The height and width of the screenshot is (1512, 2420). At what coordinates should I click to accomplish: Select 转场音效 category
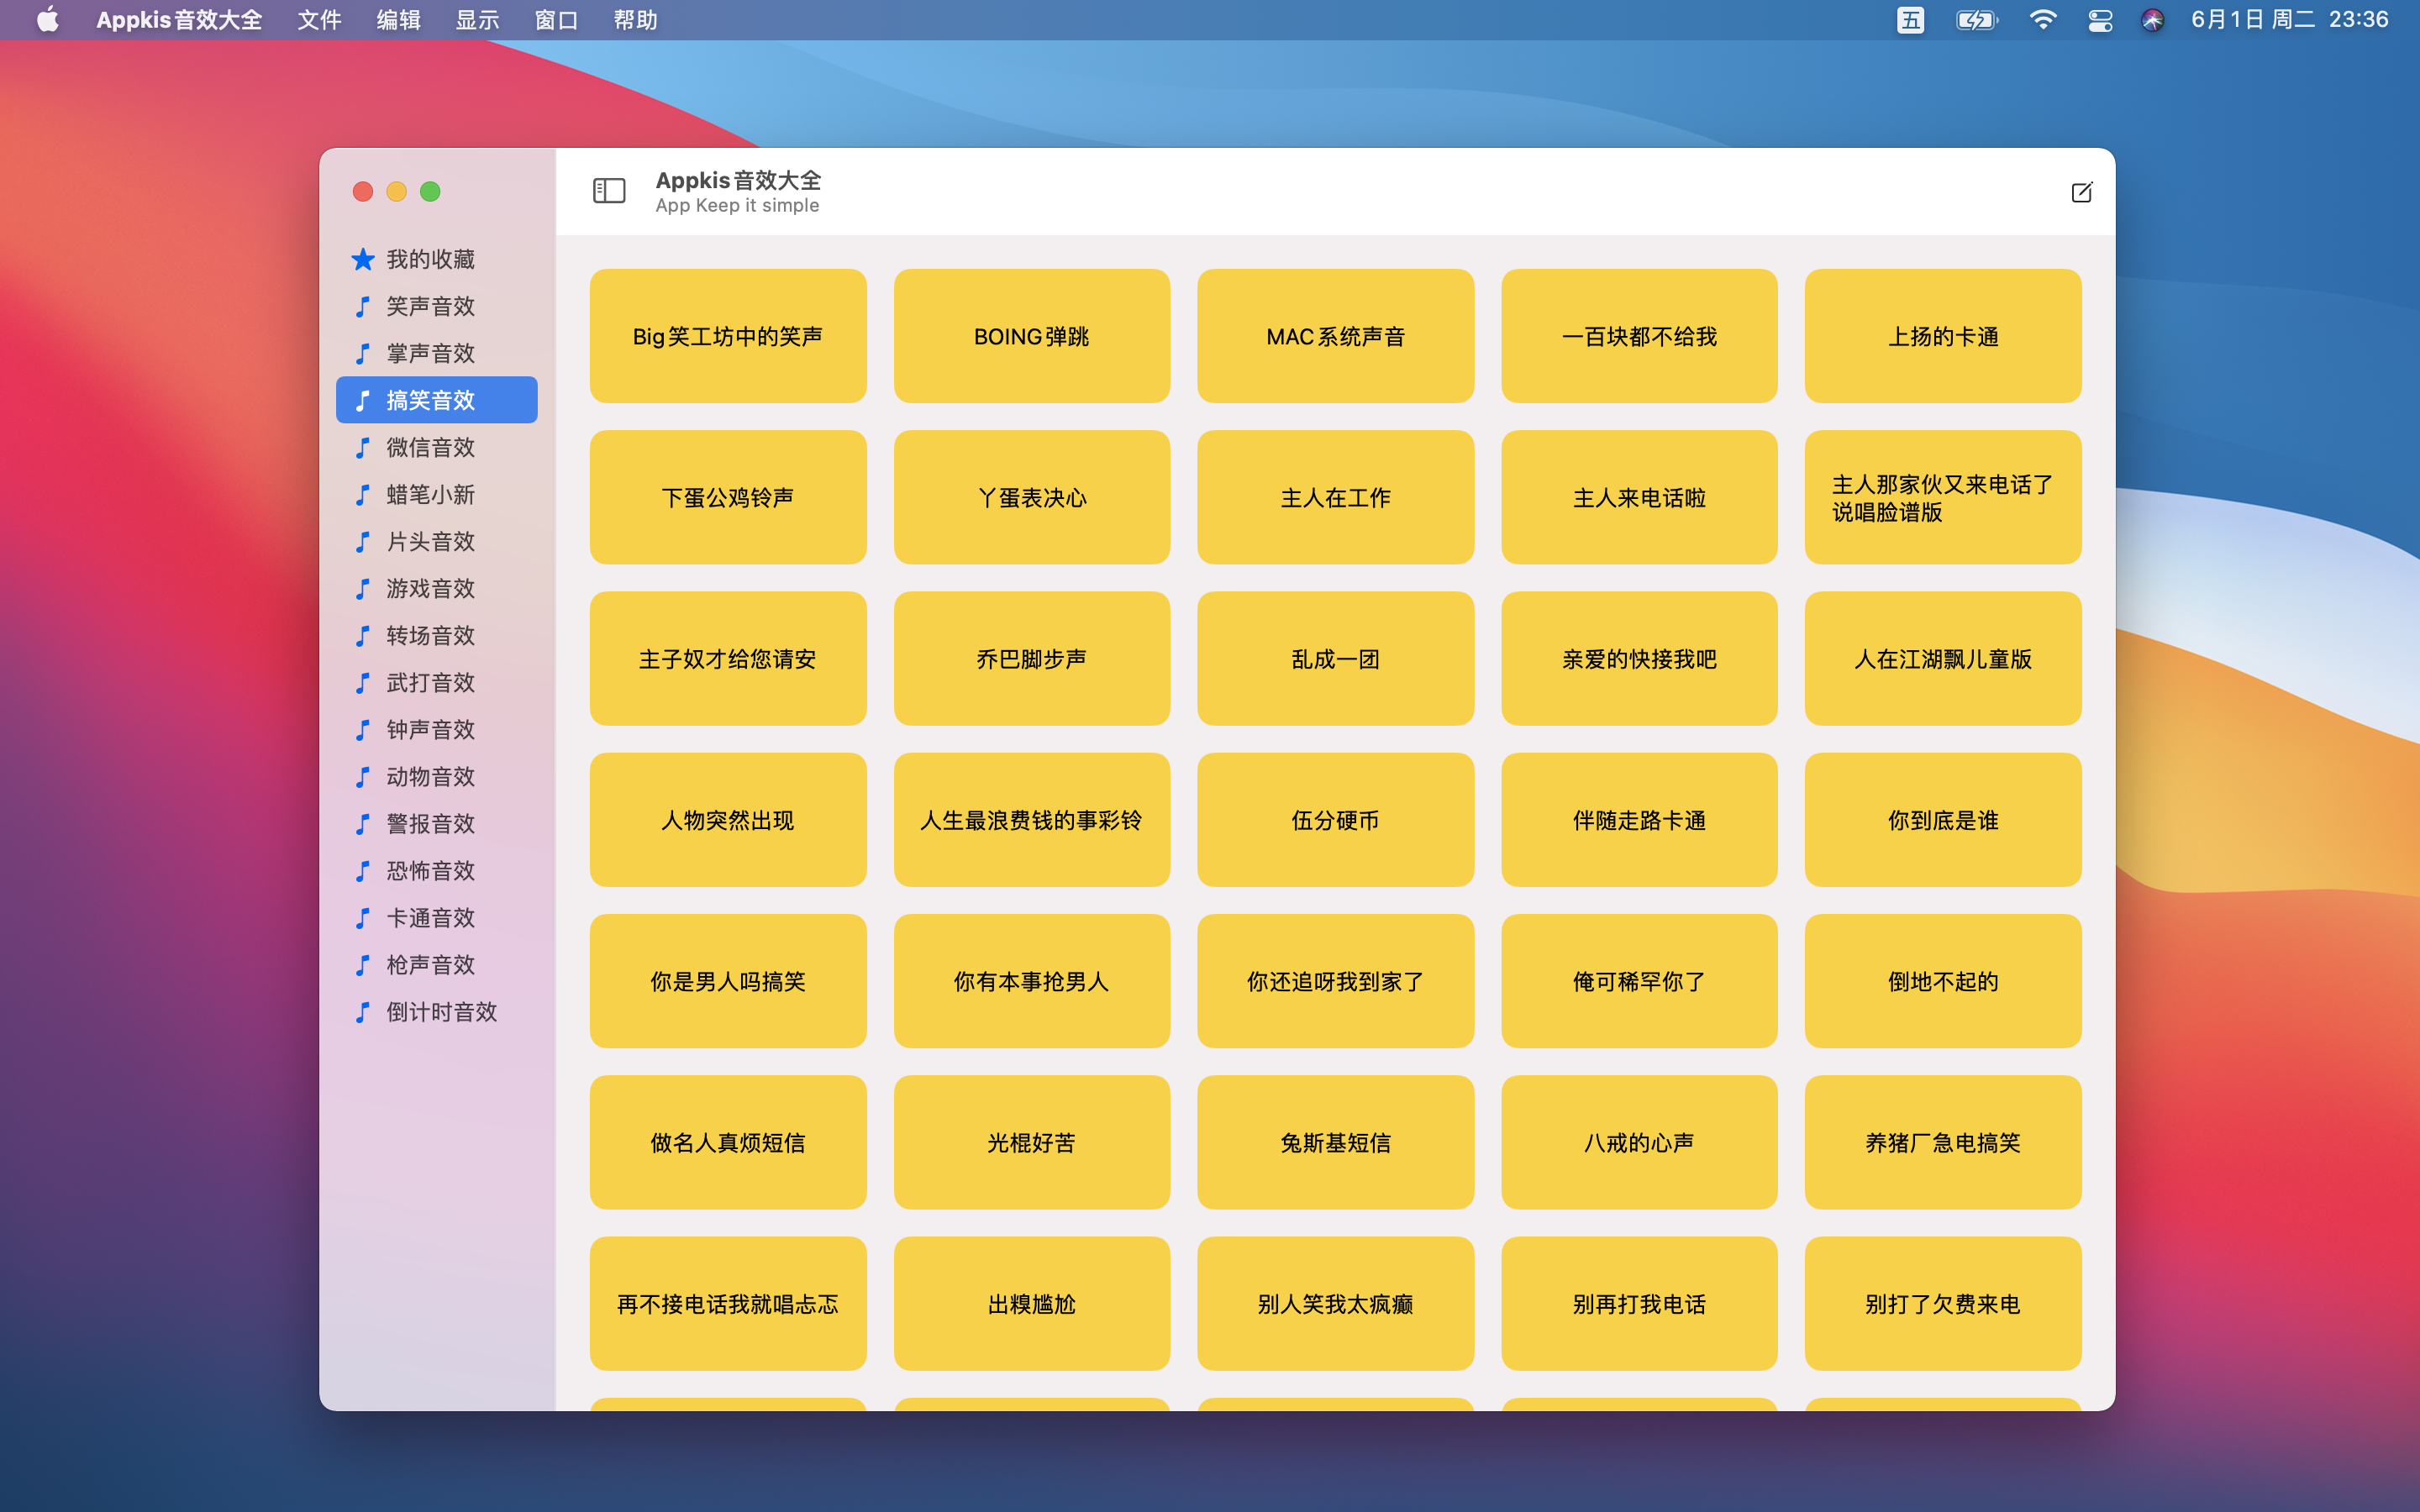(x=437, y=635)
